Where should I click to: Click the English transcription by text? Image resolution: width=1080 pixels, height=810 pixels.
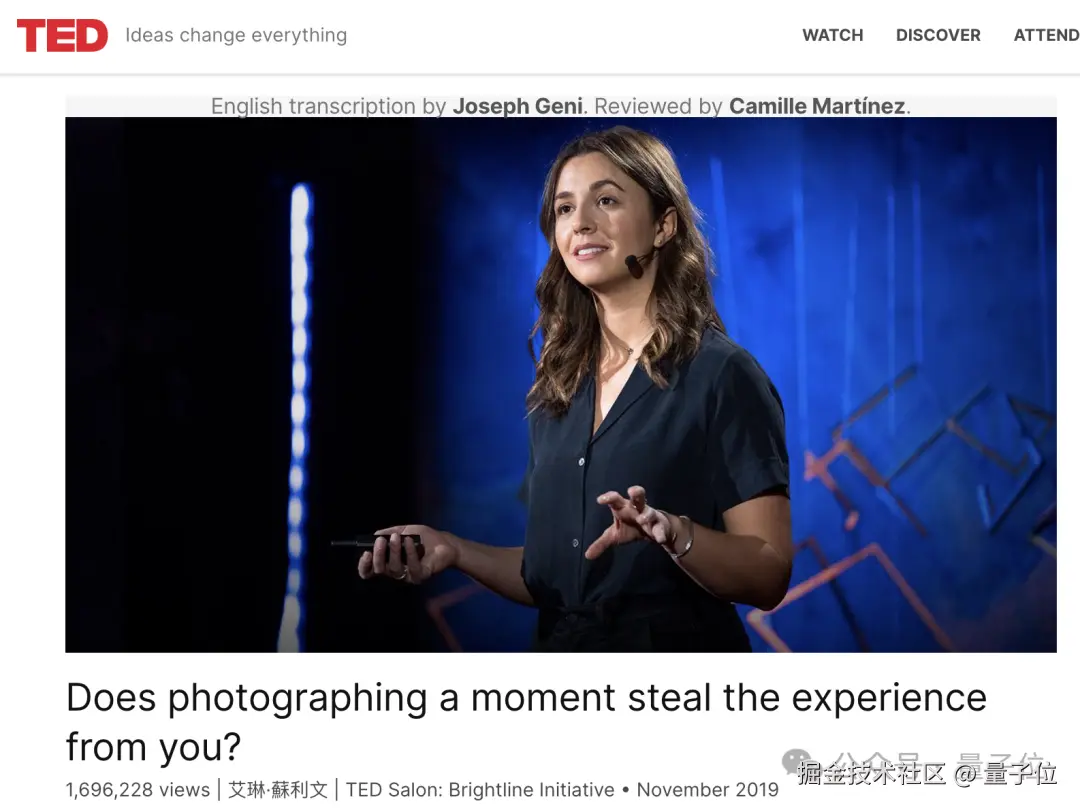(329, 106)
